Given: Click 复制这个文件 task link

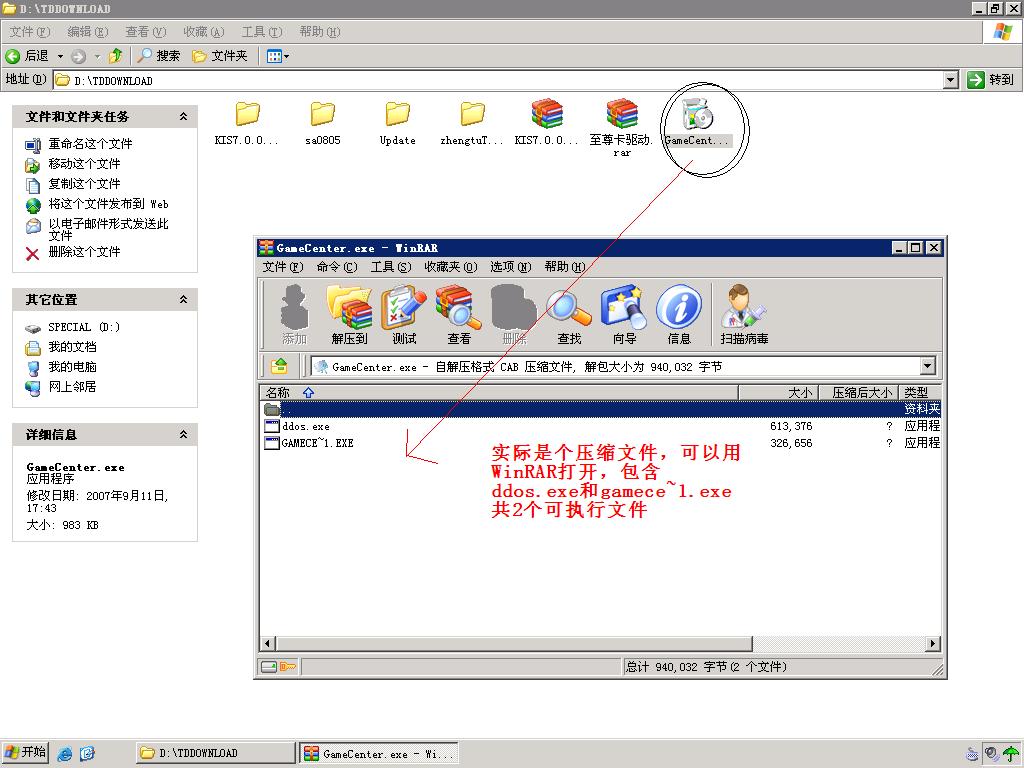Looking at the screenshot, I should (x=84, y=184).
